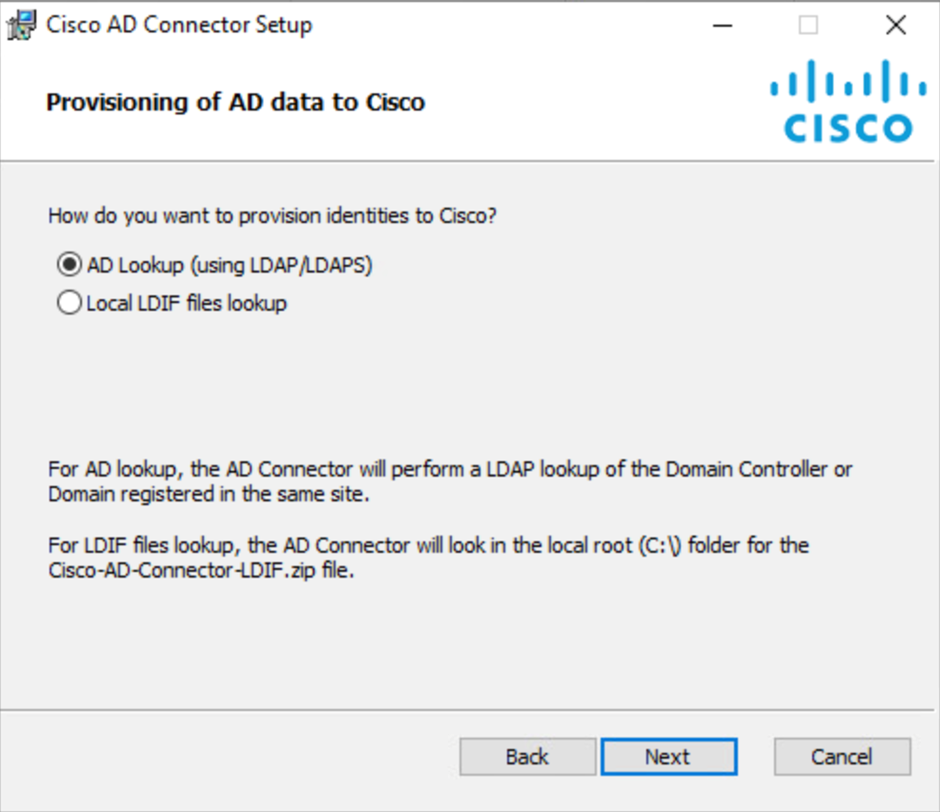The height and width of the screenshot is (812, 940).
Task: Return to the previous page with Back
Action: click(x=528, y=757)
